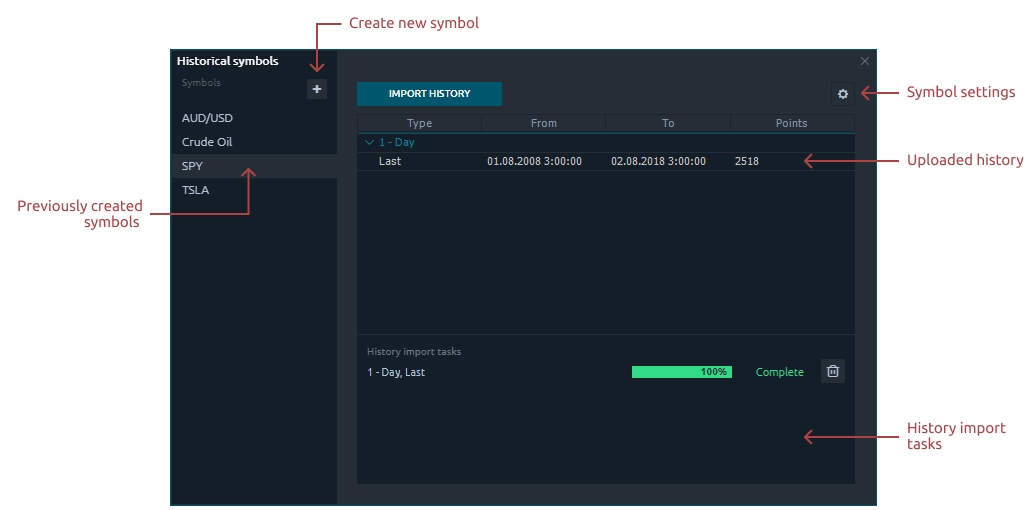Screen dimensions: 1030x510
Task: Click the 'Symbols' list label
Action: coord(201,83)
